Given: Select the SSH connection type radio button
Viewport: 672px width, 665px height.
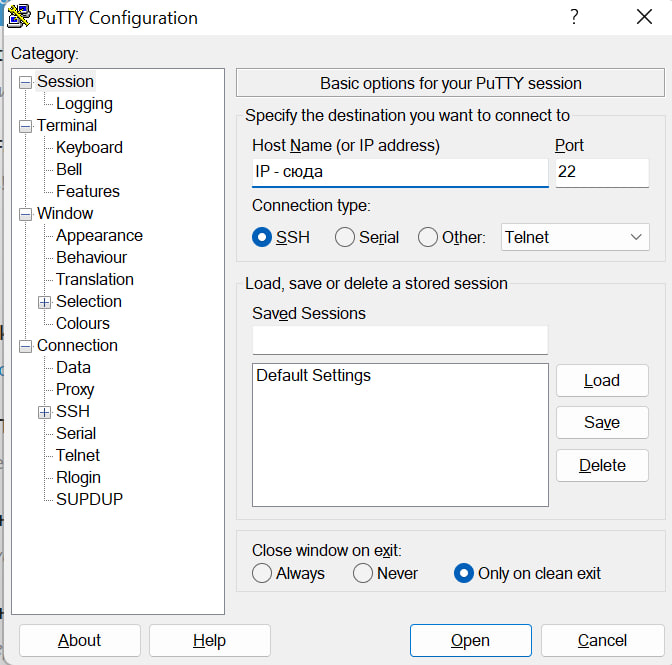Looking at the screenshot, I should pos(262,237).
